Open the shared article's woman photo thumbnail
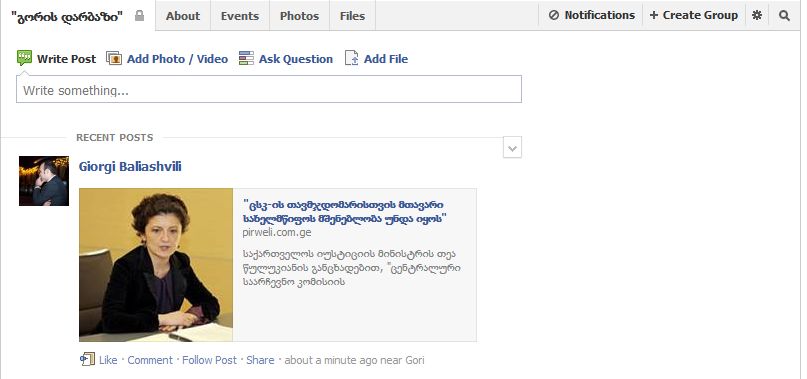This screenshot has height=379, width=807. [156, 265]
